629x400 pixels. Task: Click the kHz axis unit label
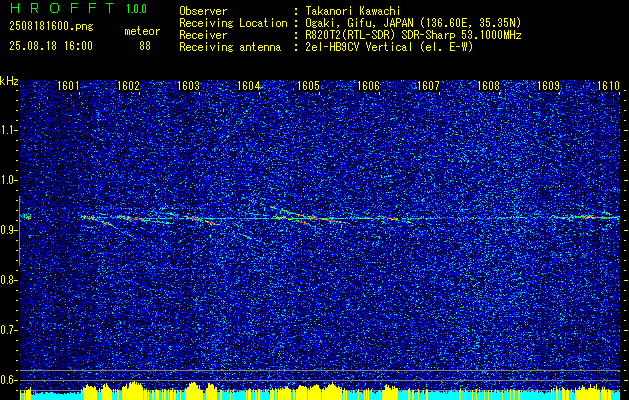point(9,81)
